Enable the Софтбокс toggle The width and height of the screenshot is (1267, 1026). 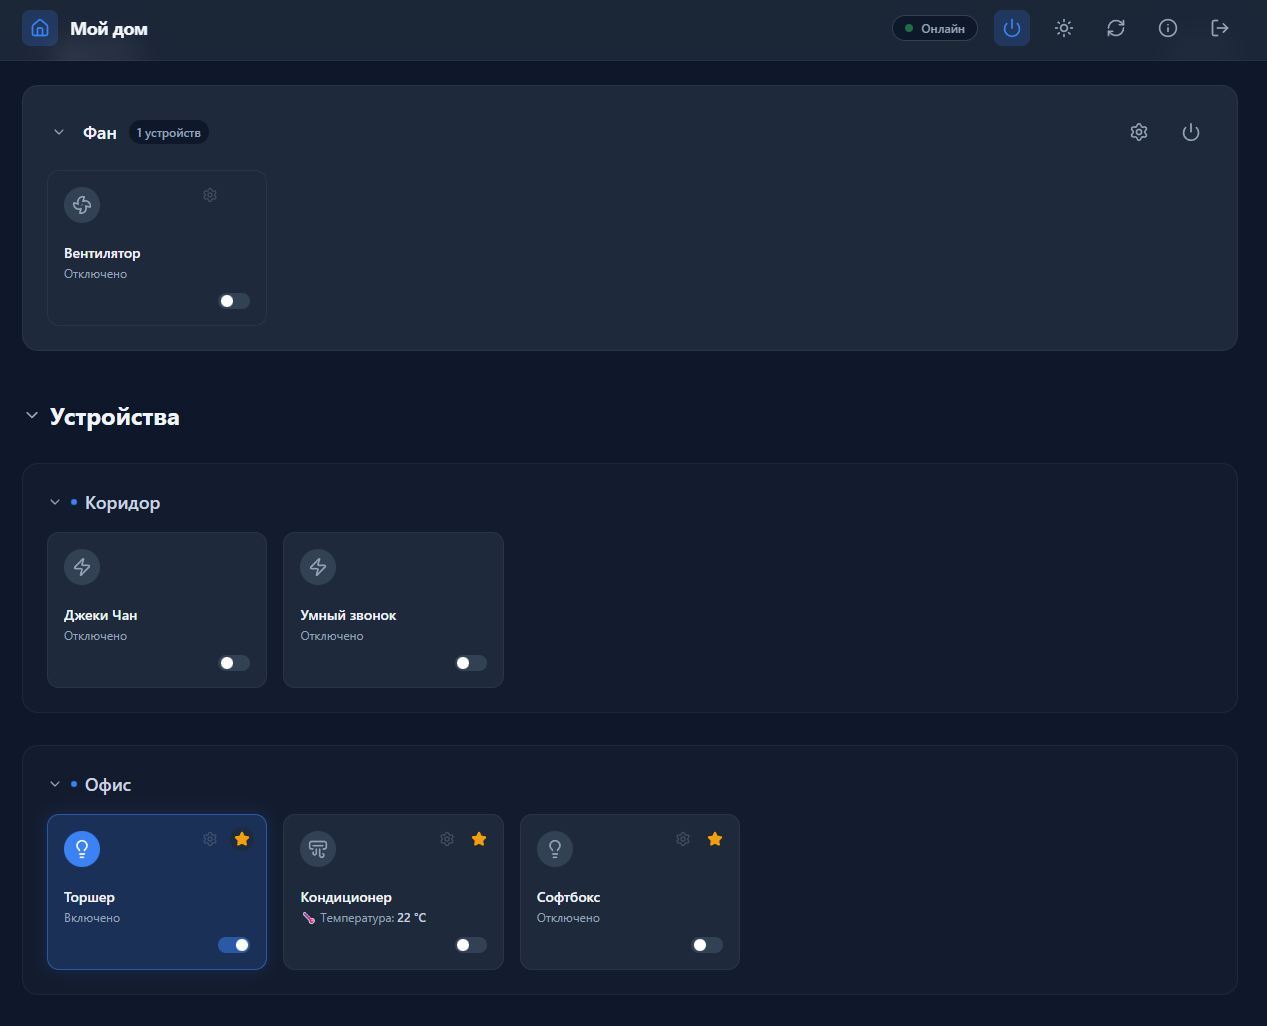707,945
